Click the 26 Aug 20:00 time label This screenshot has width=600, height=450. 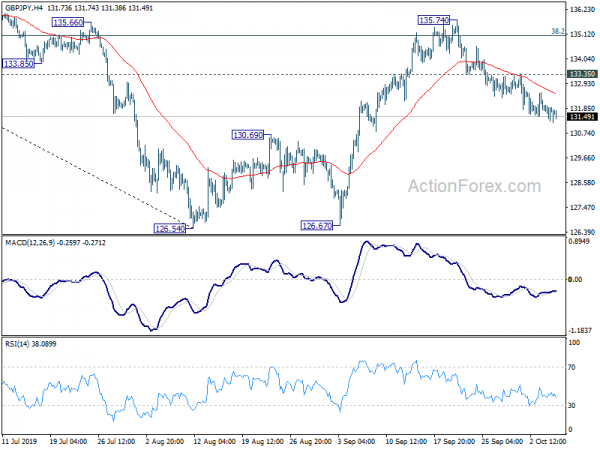pos(310,441)
